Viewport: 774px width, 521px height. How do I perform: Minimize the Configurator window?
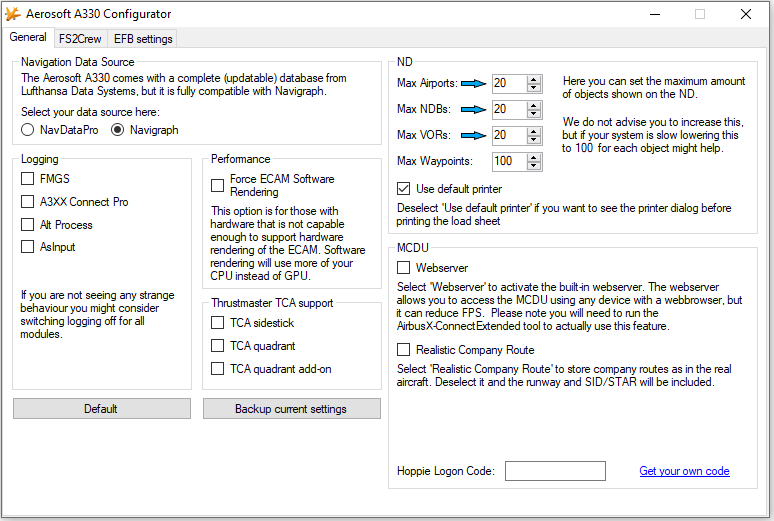[655, 14]
